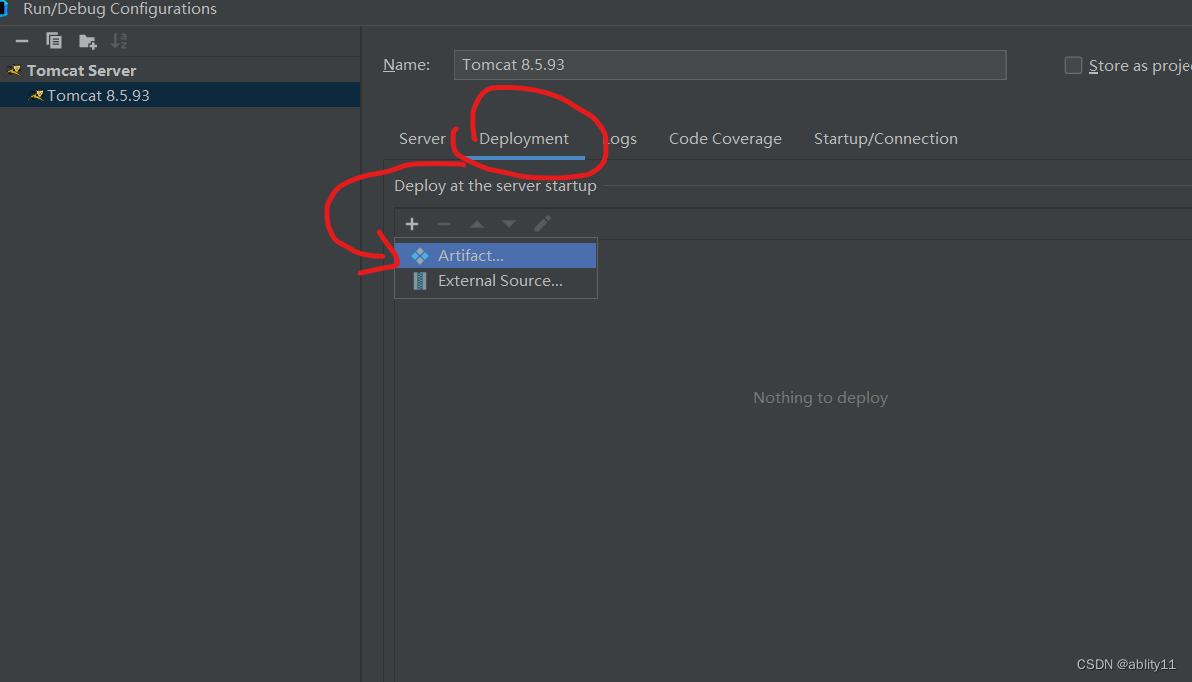The image size is (1192, 682).
Task: Open the Code Coverage tab
Action: pos(725,139)
